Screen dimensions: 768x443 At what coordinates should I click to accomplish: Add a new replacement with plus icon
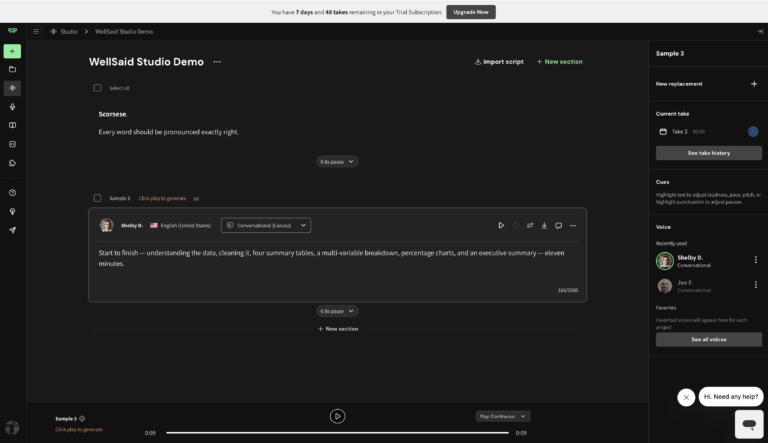pos(754,84)
